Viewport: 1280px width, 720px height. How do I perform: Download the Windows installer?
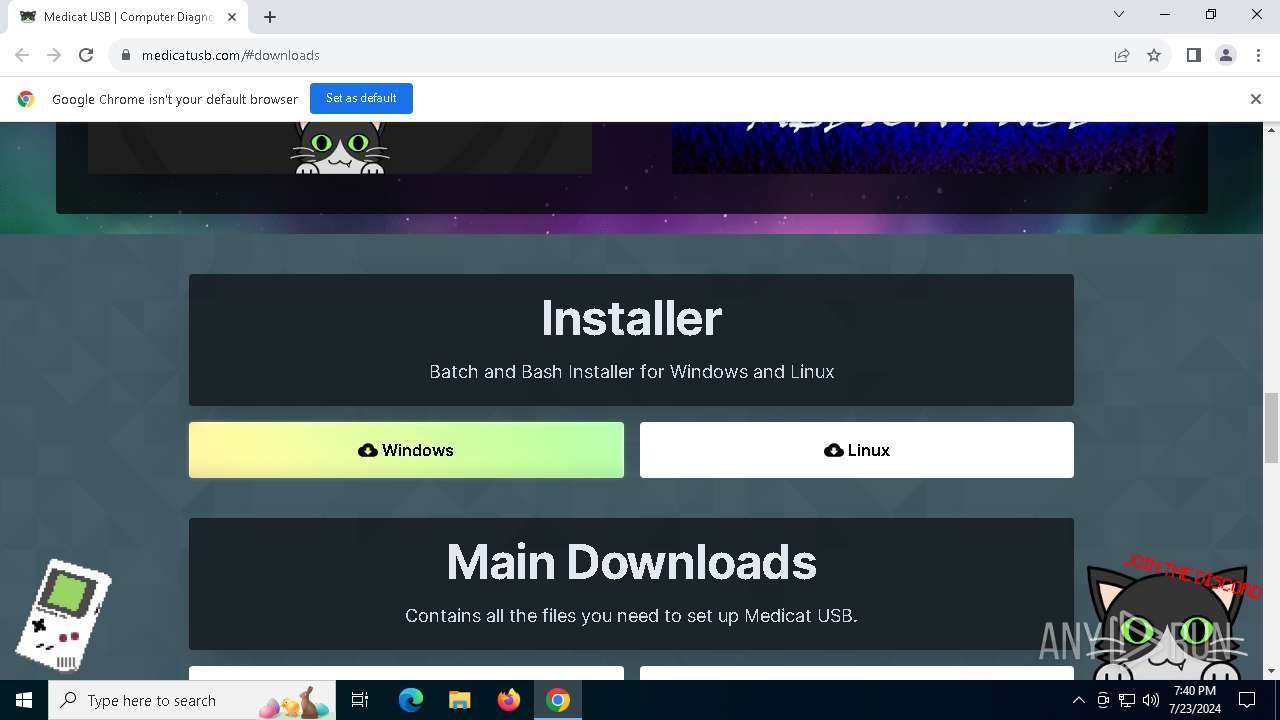pos(406,450)
